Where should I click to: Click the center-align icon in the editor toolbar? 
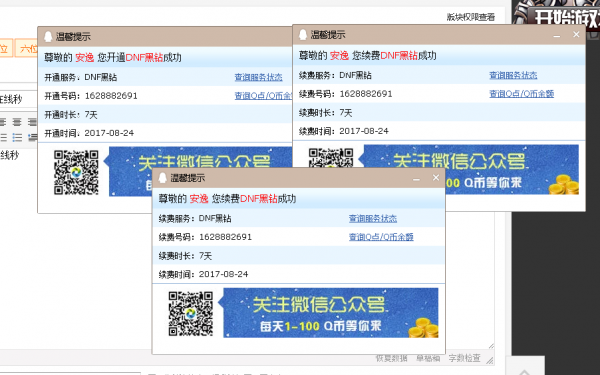[x=17, y=122]
